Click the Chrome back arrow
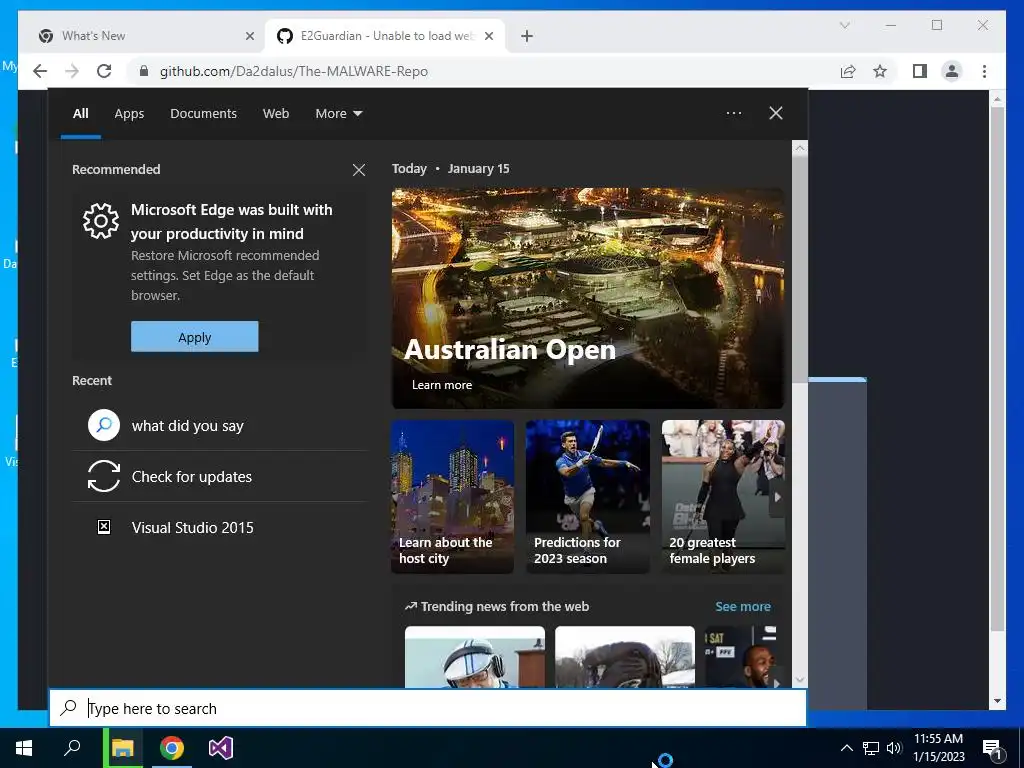This screenshot has height=768, width=1024. 40,71
